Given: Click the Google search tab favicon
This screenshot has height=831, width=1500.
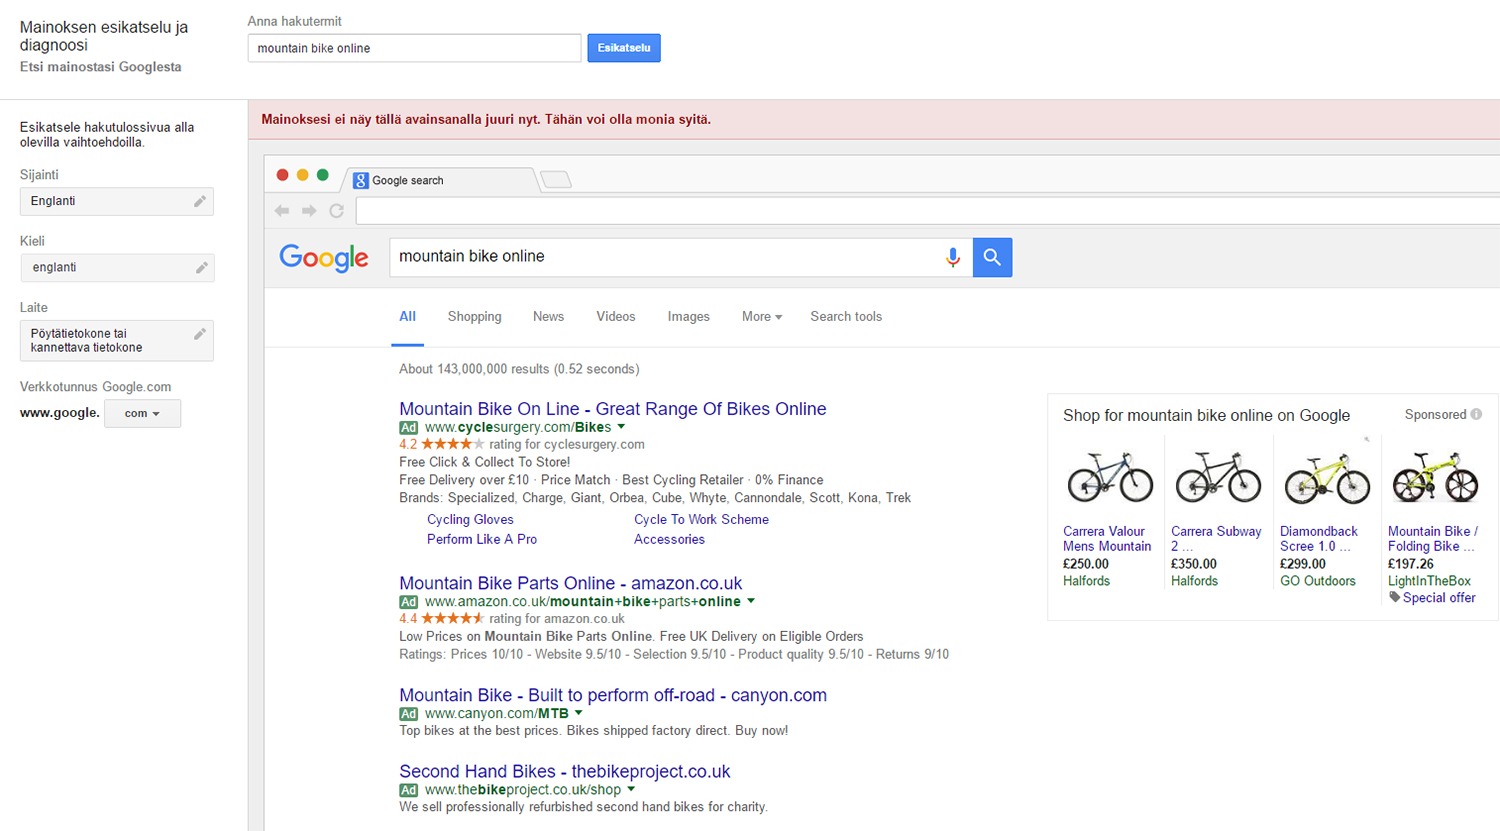Looking at the screenshot, I should click(x=361, y=180).
